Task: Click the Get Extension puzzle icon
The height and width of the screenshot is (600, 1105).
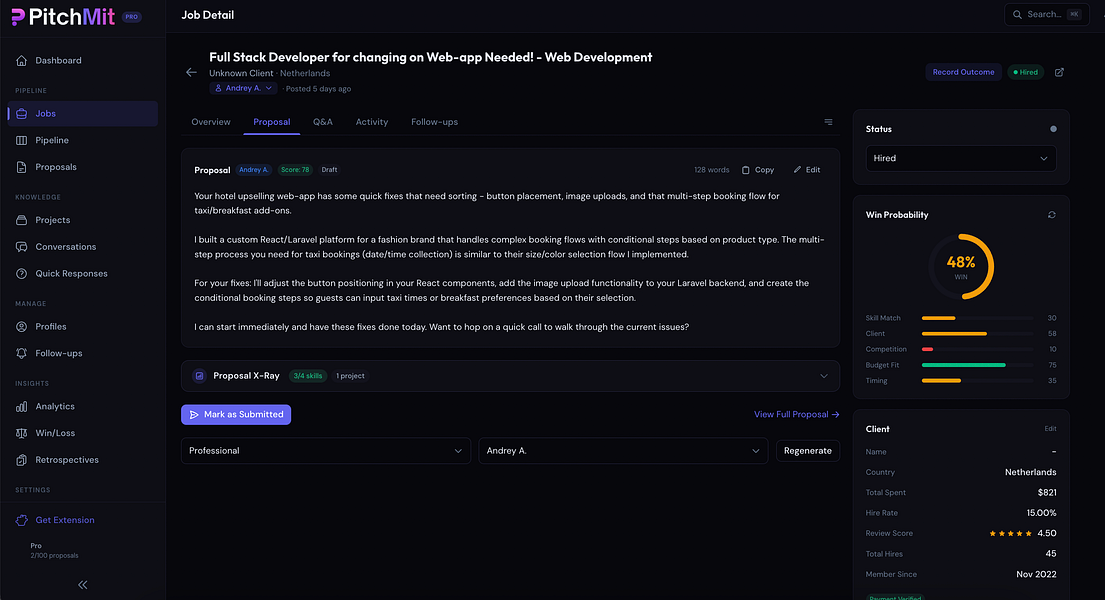Action: tap(22, 520)
